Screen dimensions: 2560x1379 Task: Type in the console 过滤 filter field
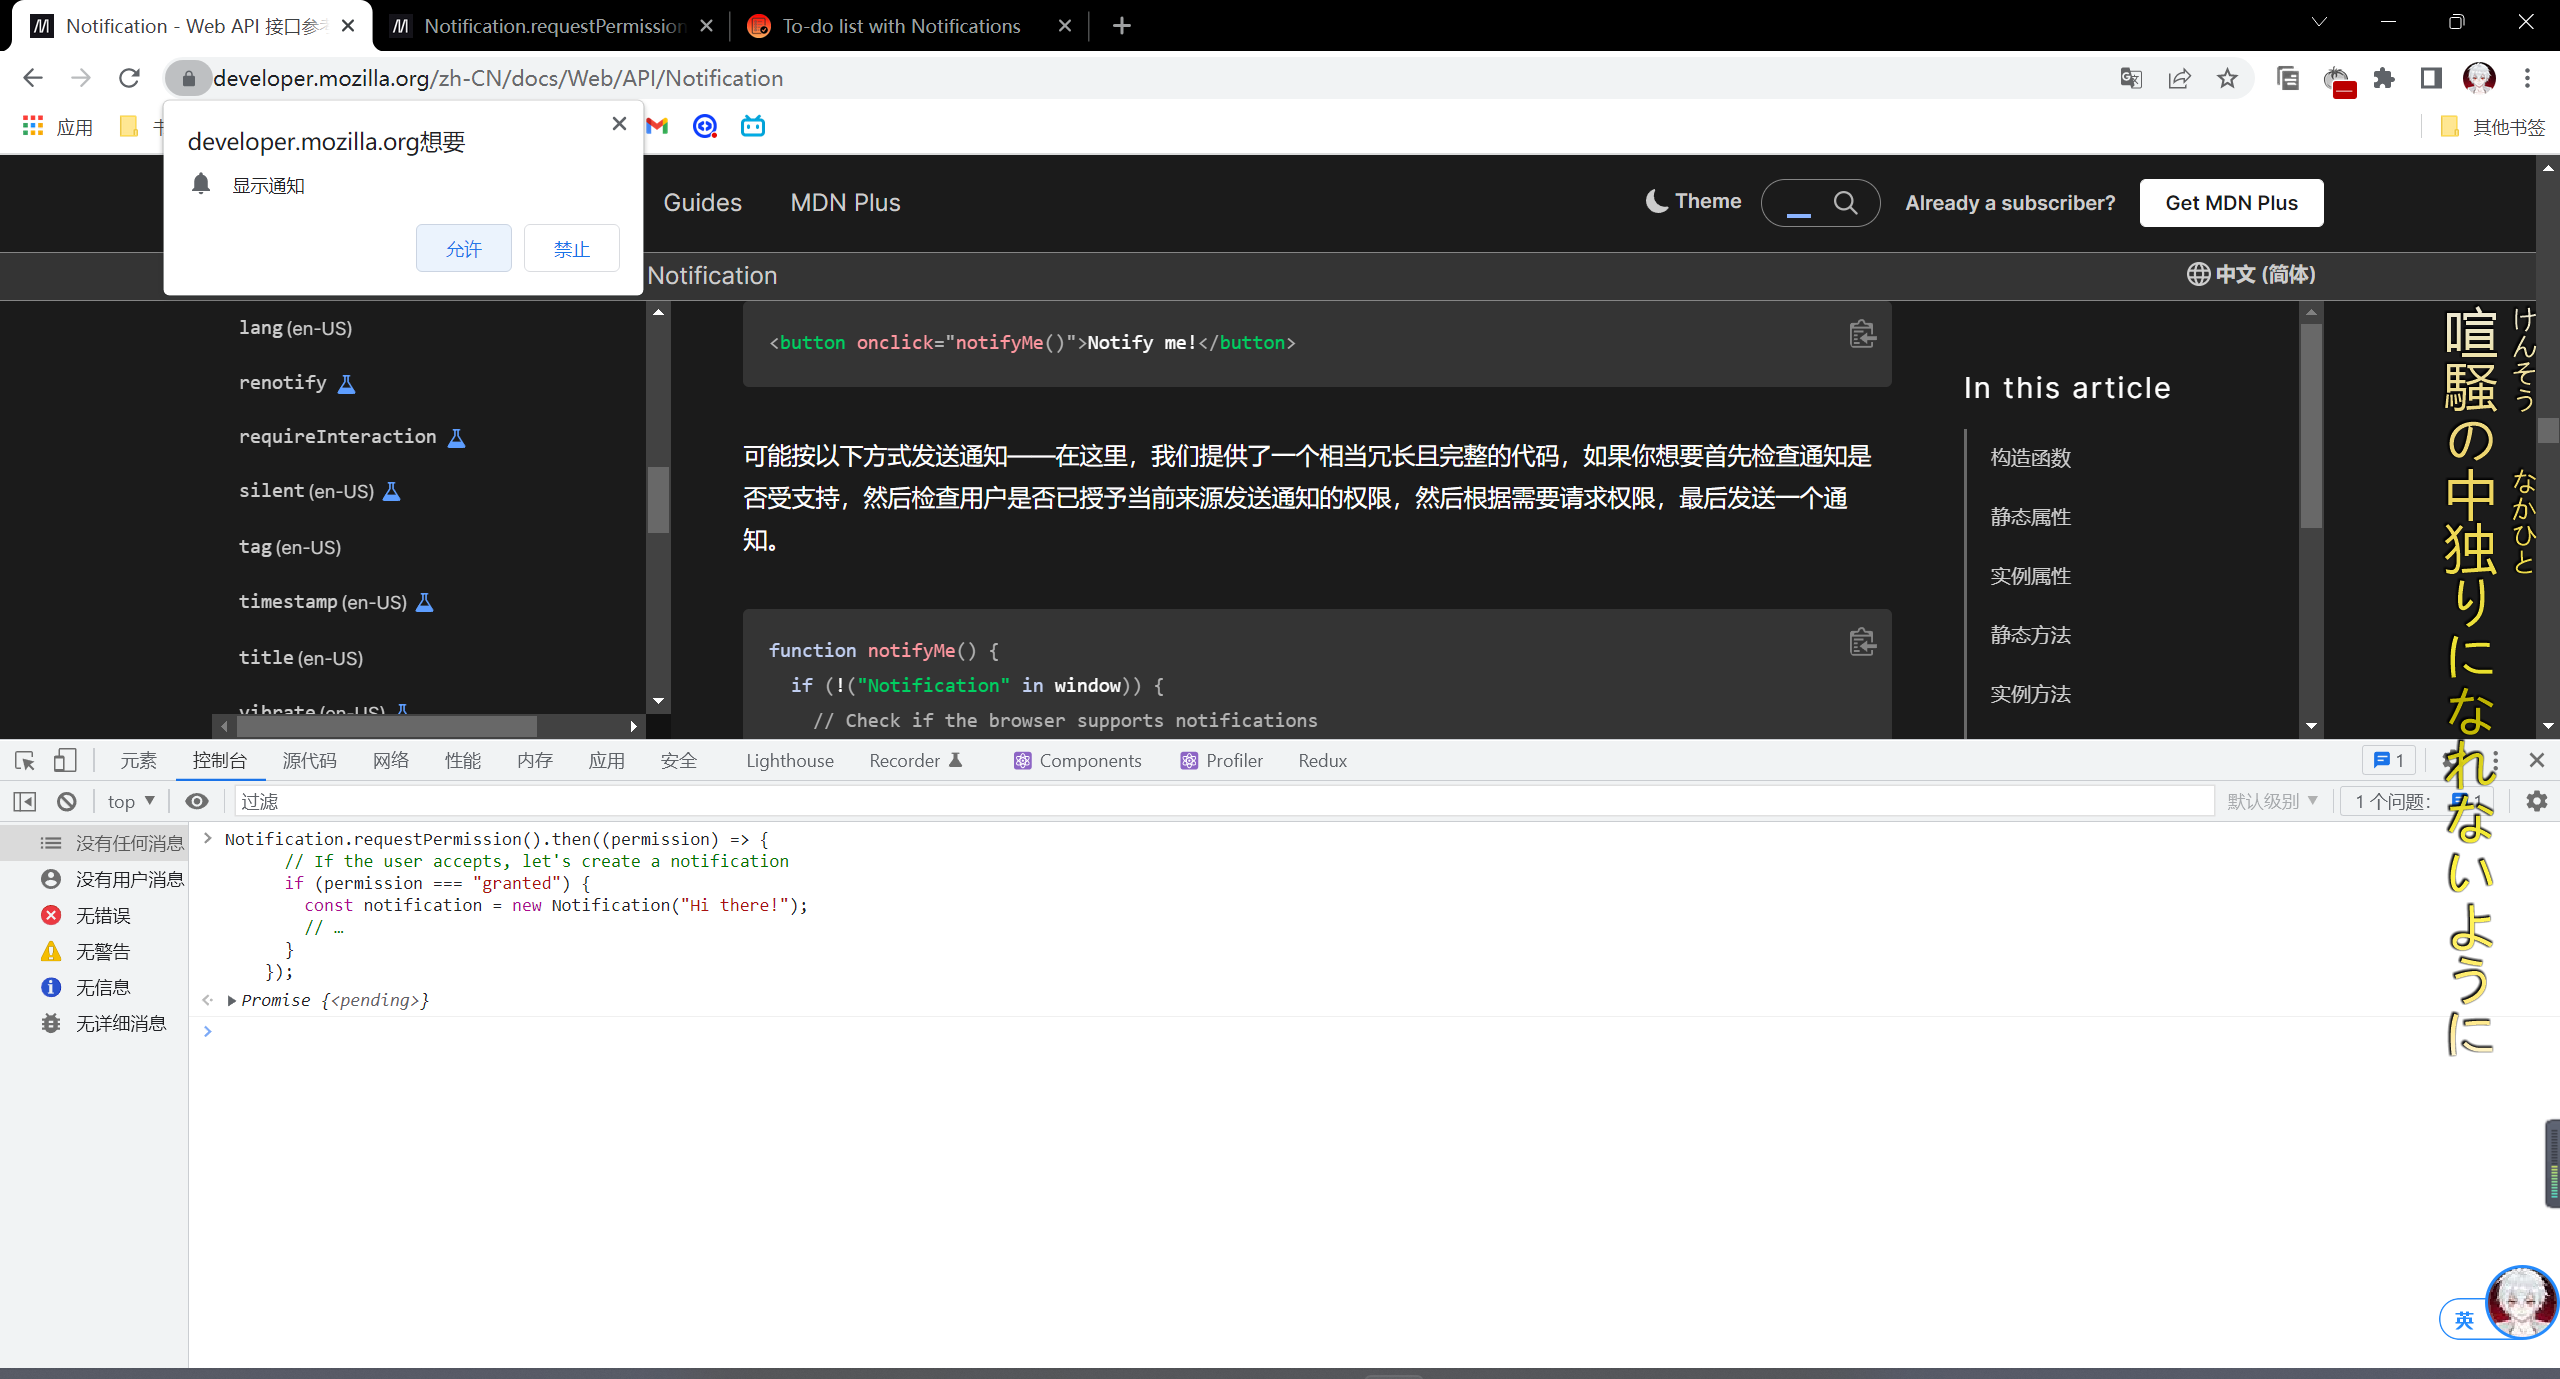[x=700, y=801]
